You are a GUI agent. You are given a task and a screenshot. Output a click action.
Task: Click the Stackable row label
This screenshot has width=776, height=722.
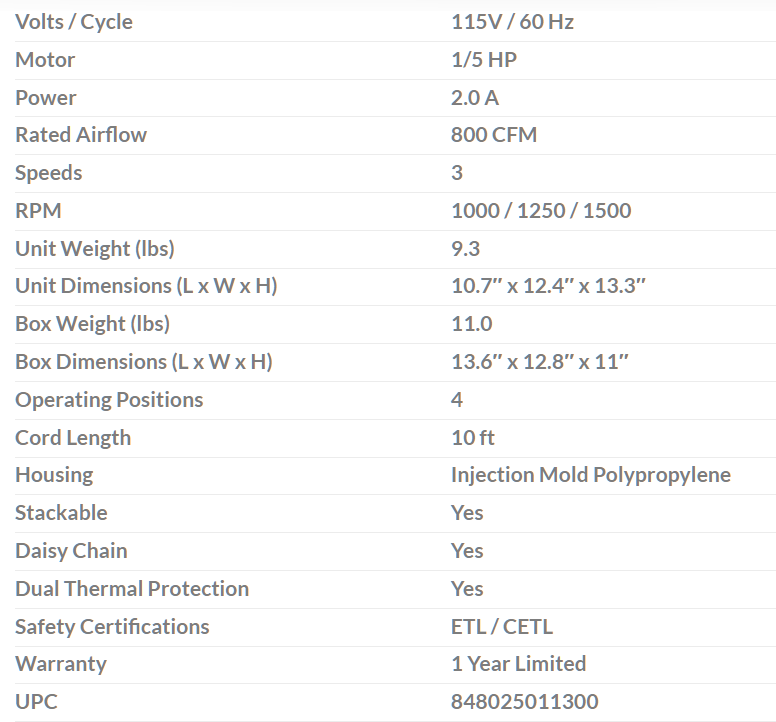point(61,513)
